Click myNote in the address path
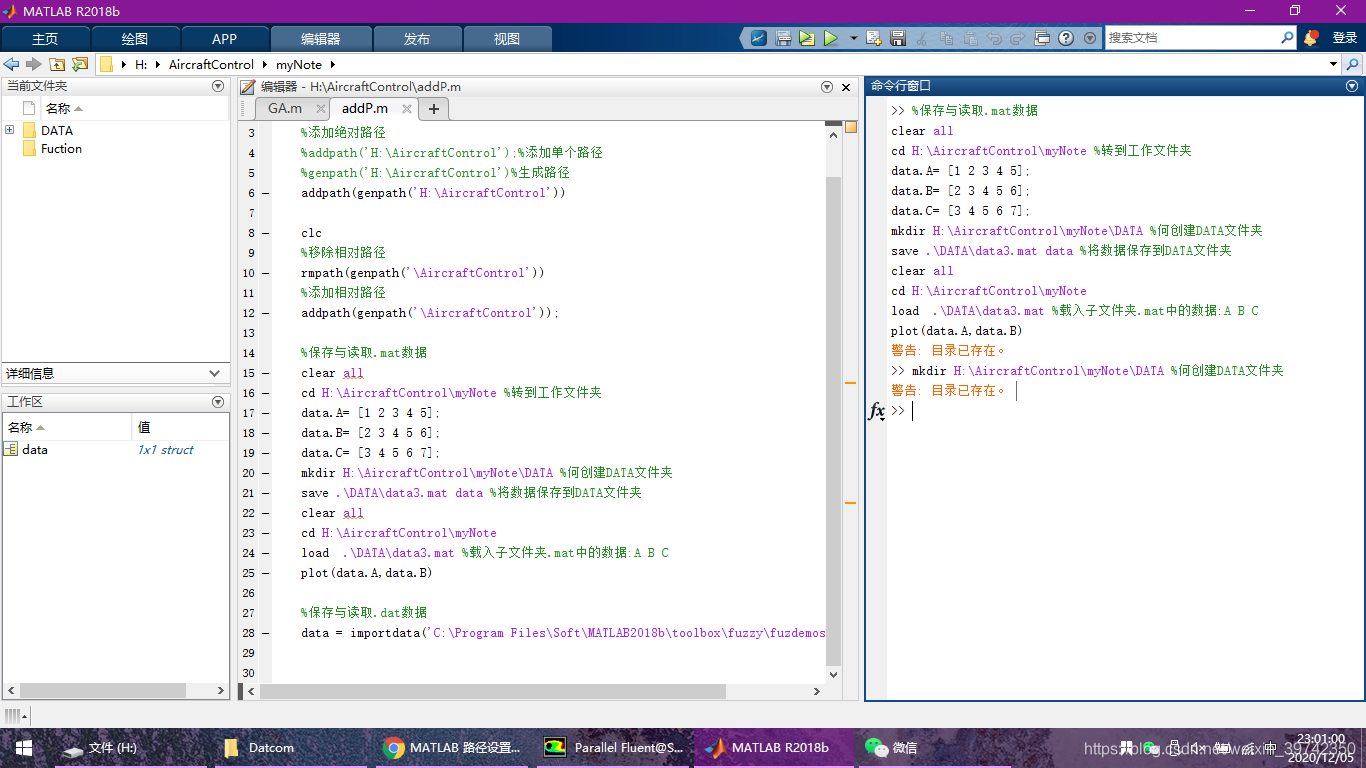The image size is (1366, 768). click(x=299, y=64)
